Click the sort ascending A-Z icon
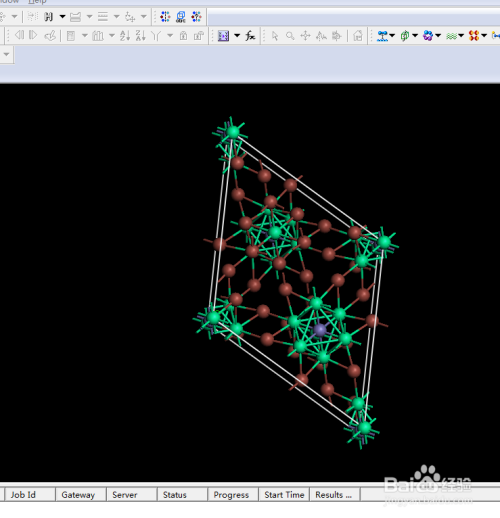The height and width of the screenshot is (518, 500). [x=125, y=36]
